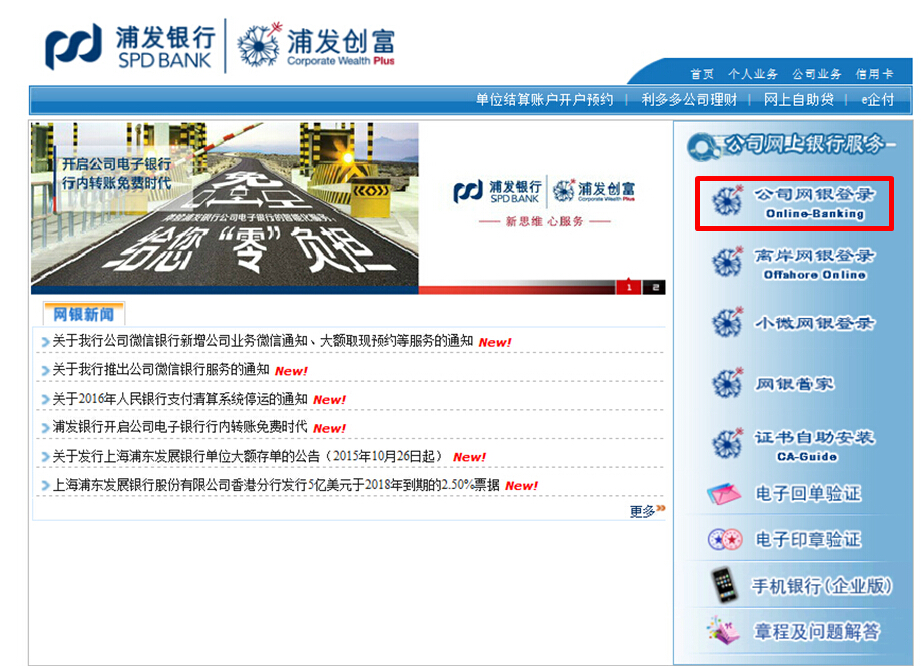Click the dandelion icon beside 网银管家
The height and width of the screenshot is (666, 921).
click(x=725, y=384)
